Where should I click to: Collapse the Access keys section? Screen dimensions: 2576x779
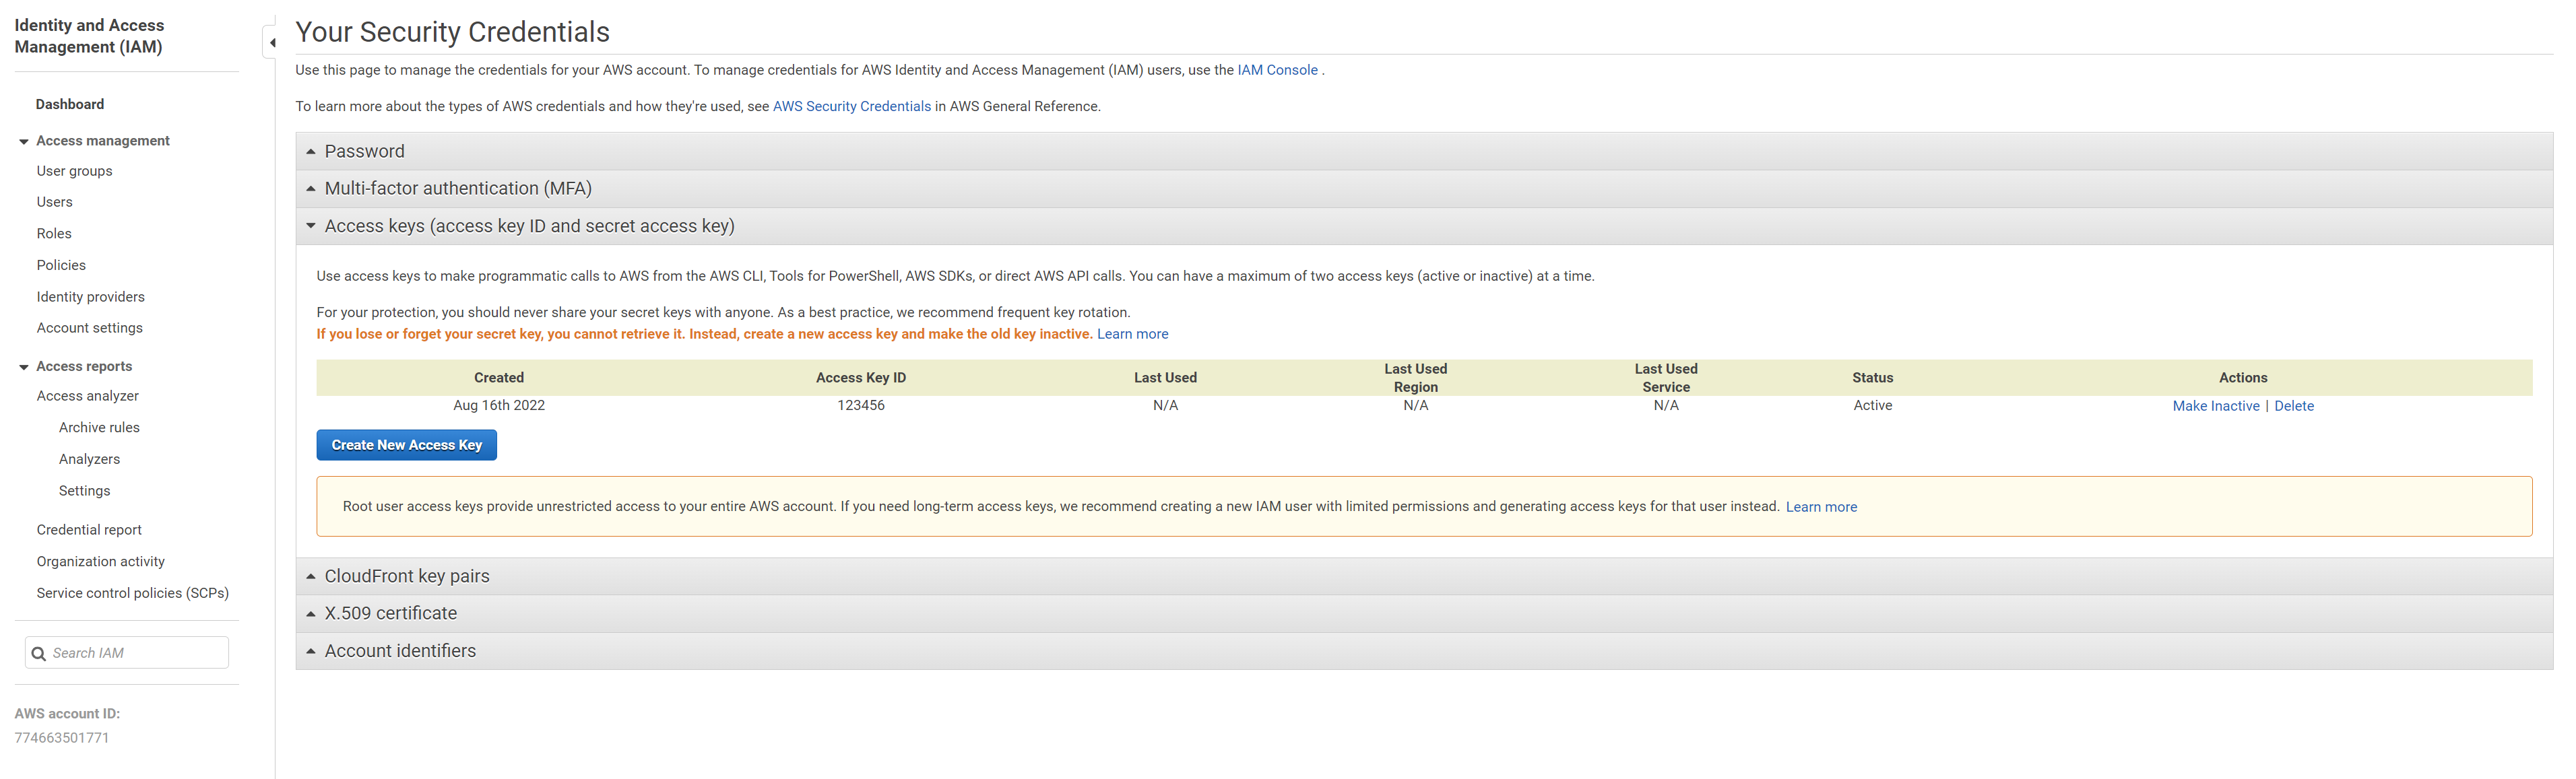coord(528,226)
